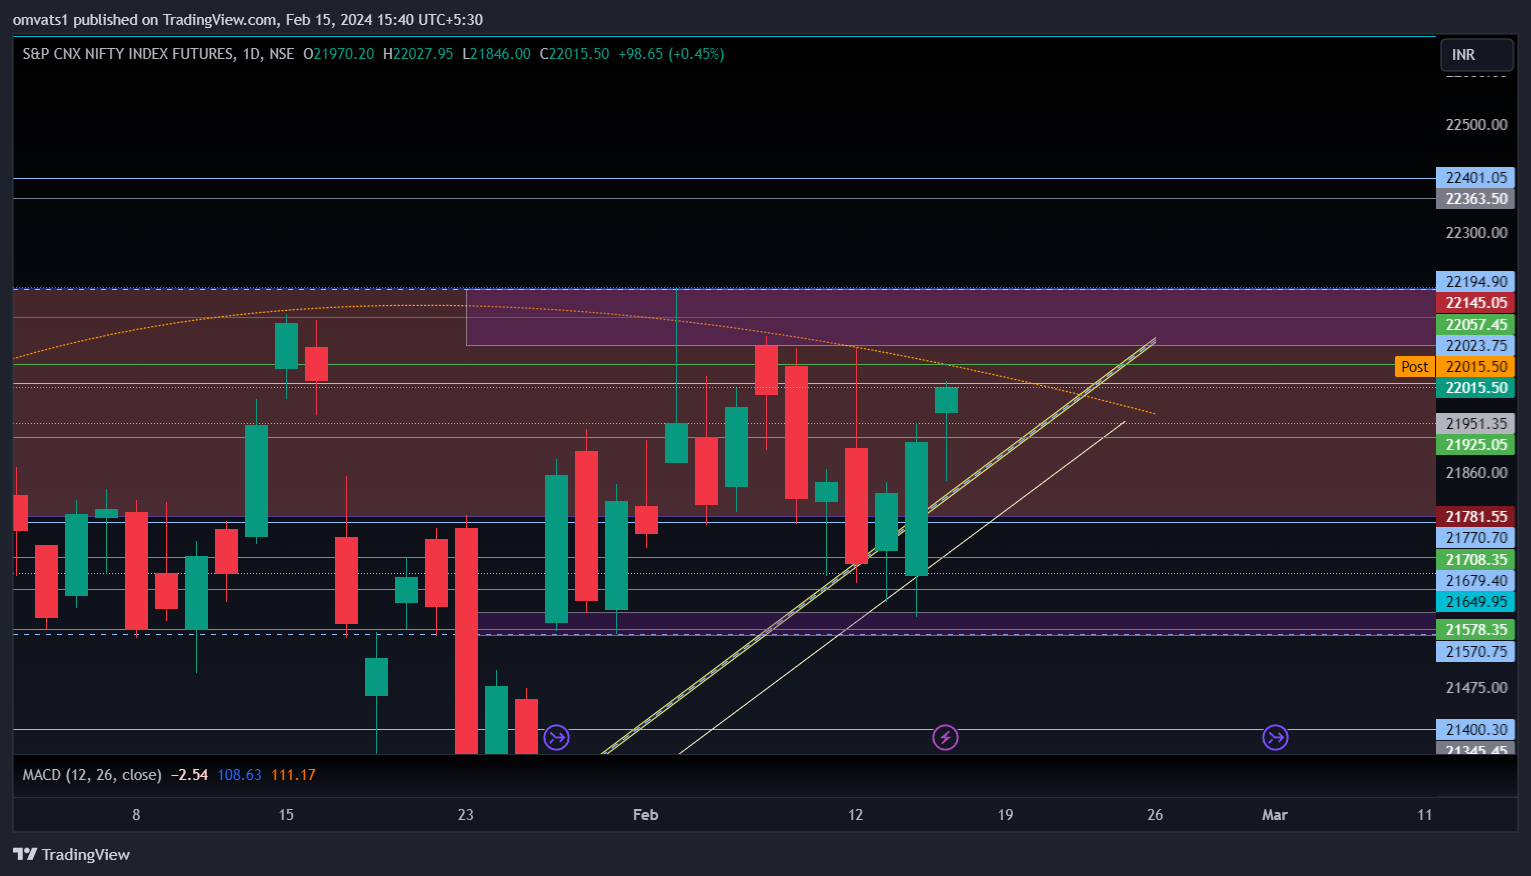Click the lightning bolt event marker on timeline

click(945, 738)
